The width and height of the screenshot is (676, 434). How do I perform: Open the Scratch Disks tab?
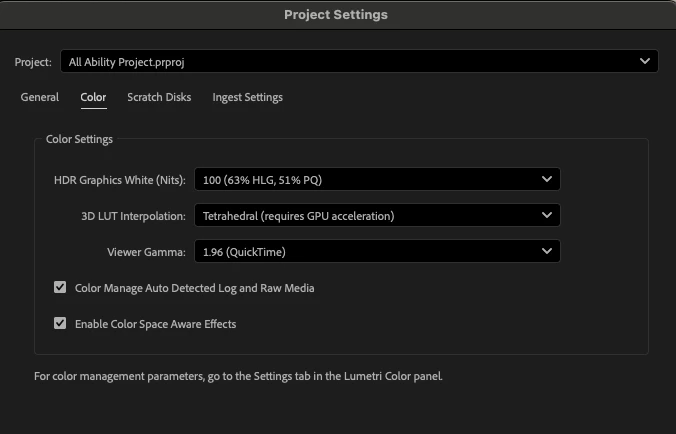[159, 97]
